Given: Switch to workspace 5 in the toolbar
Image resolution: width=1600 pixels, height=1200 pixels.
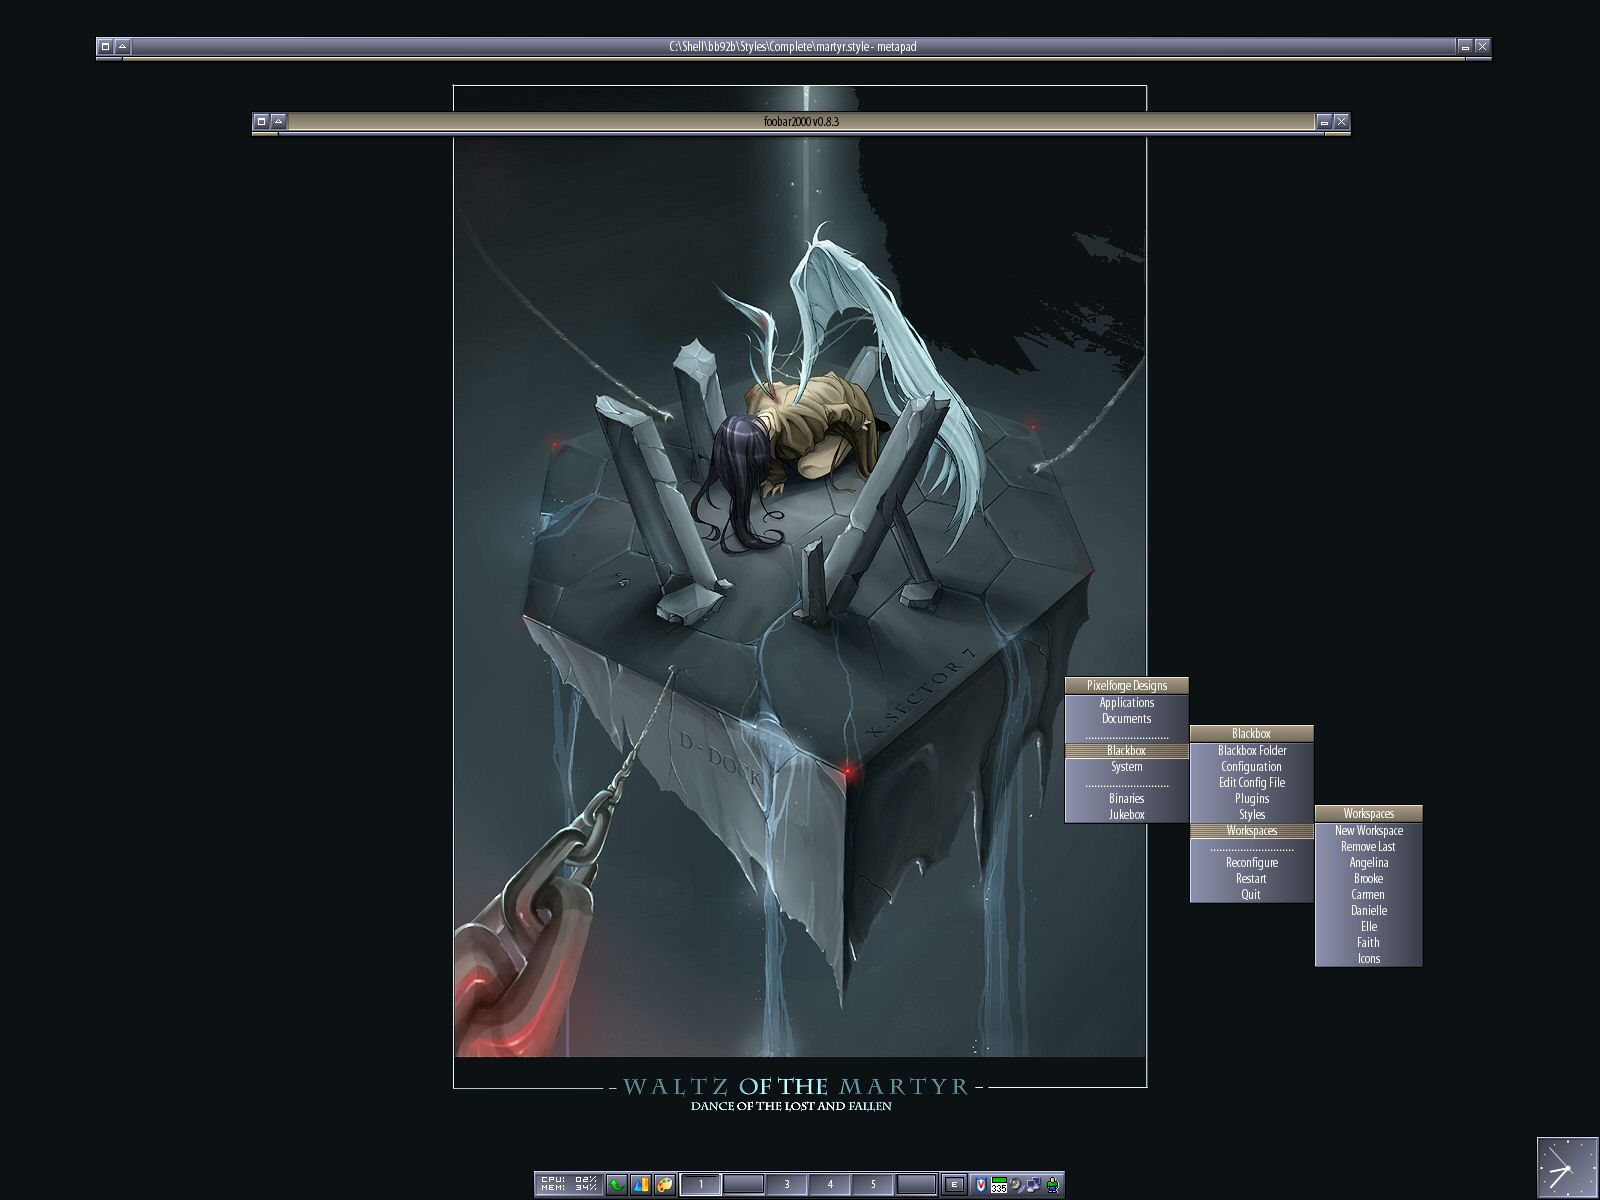Looking at the screenshot, I should coord(873,1185).
